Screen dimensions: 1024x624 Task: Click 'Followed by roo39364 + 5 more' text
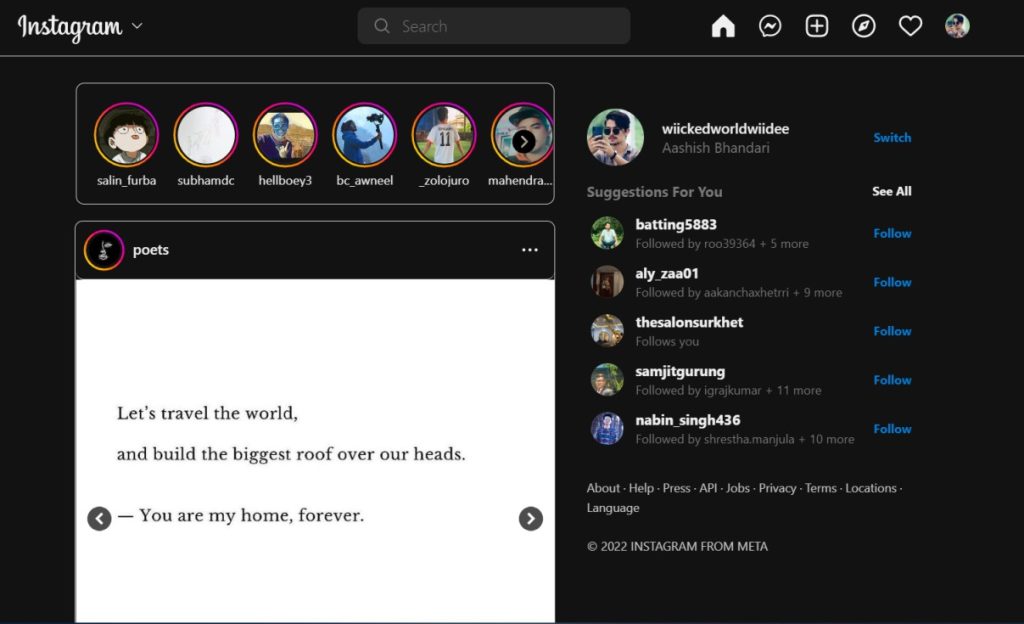tap(722, 243)
